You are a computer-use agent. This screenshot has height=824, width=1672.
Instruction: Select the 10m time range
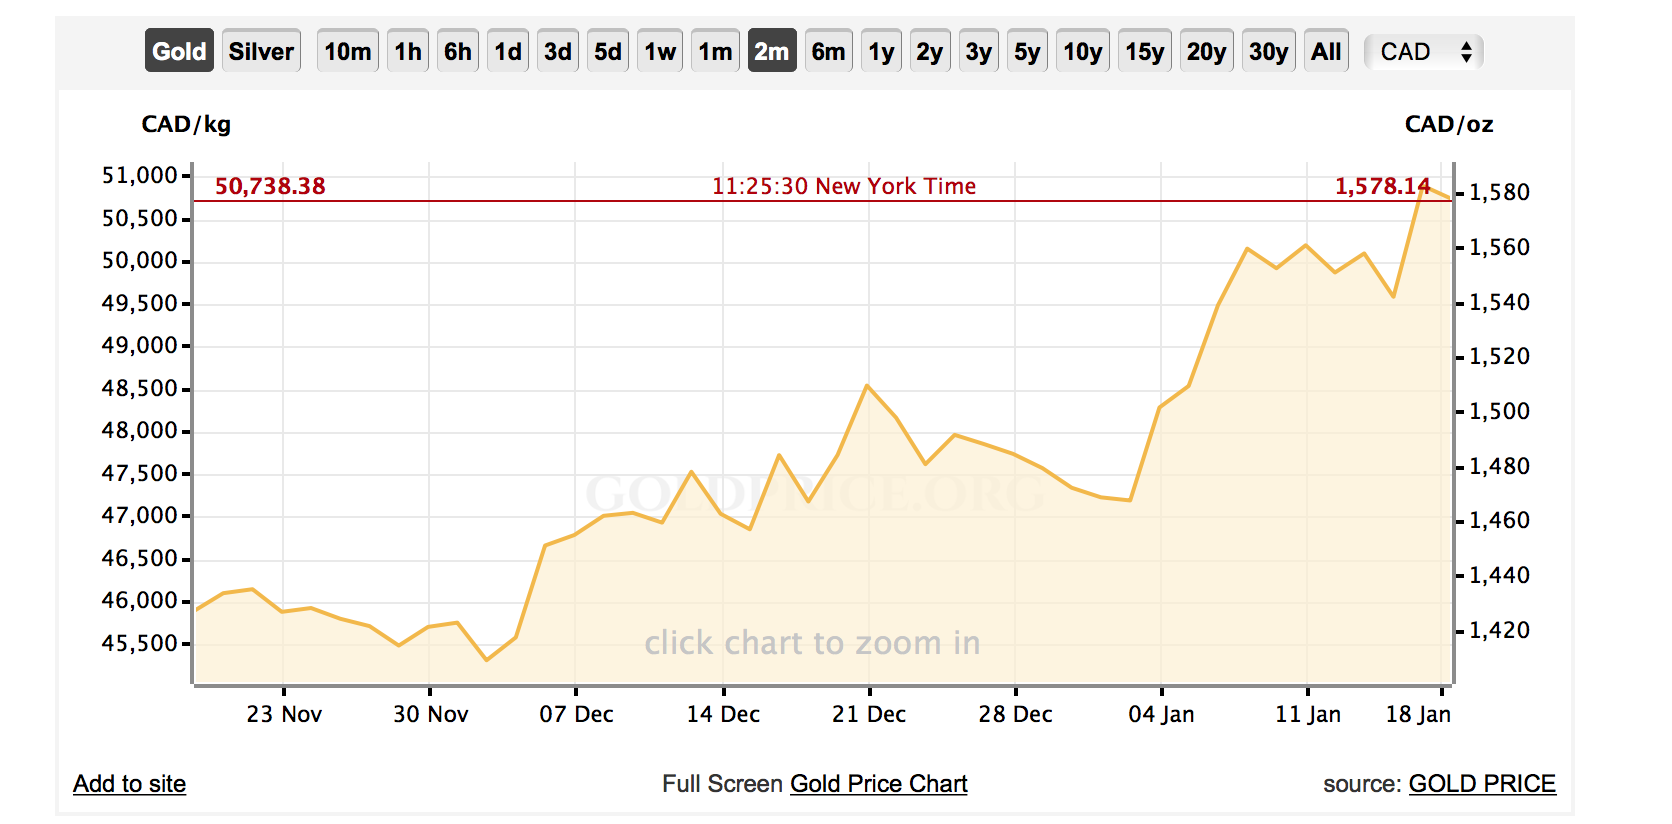tap(347, 52)
